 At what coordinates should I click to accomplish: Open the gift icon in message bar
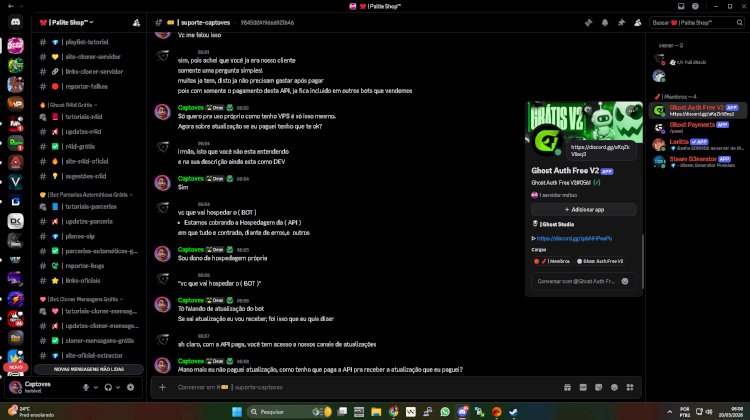tap(567, 387)
